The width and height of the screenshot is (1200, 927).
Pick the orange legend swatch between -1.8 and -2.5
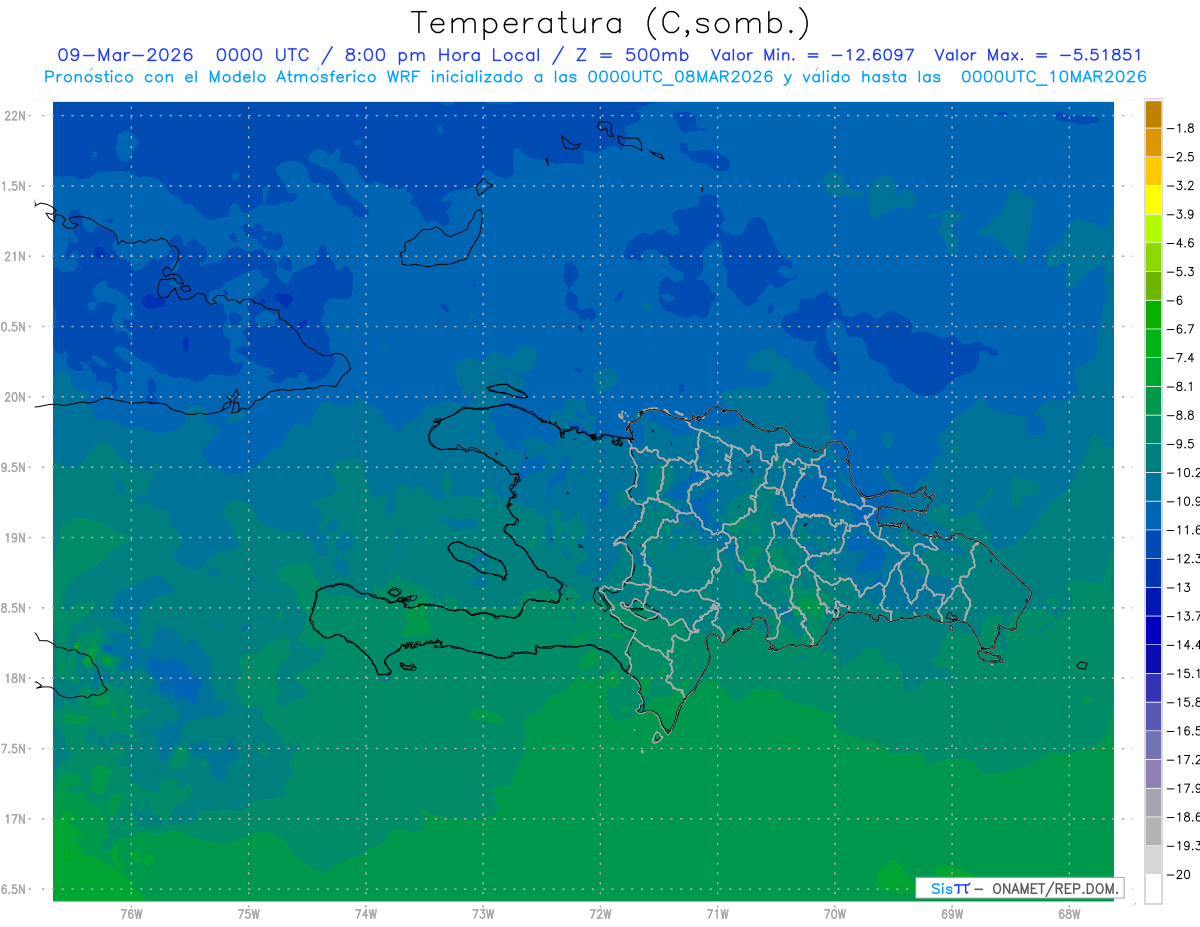tap(1153, 143)
